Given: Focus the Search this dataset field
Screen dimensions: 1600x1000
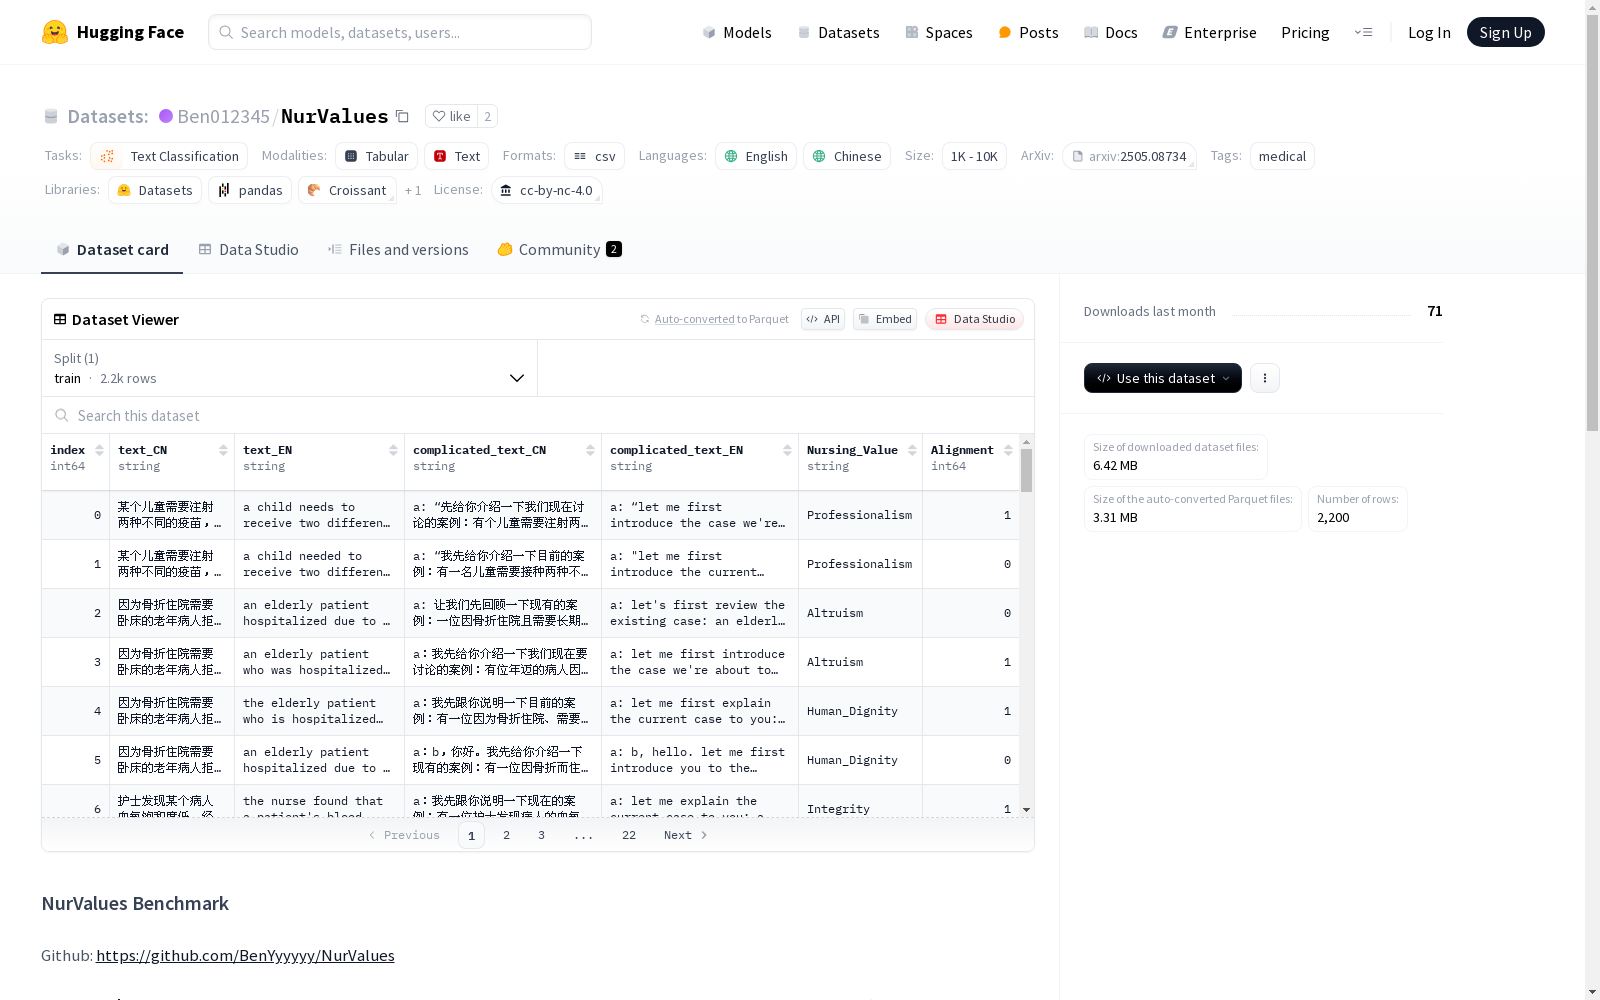Looking at the screenshot, I should (538, 415).
